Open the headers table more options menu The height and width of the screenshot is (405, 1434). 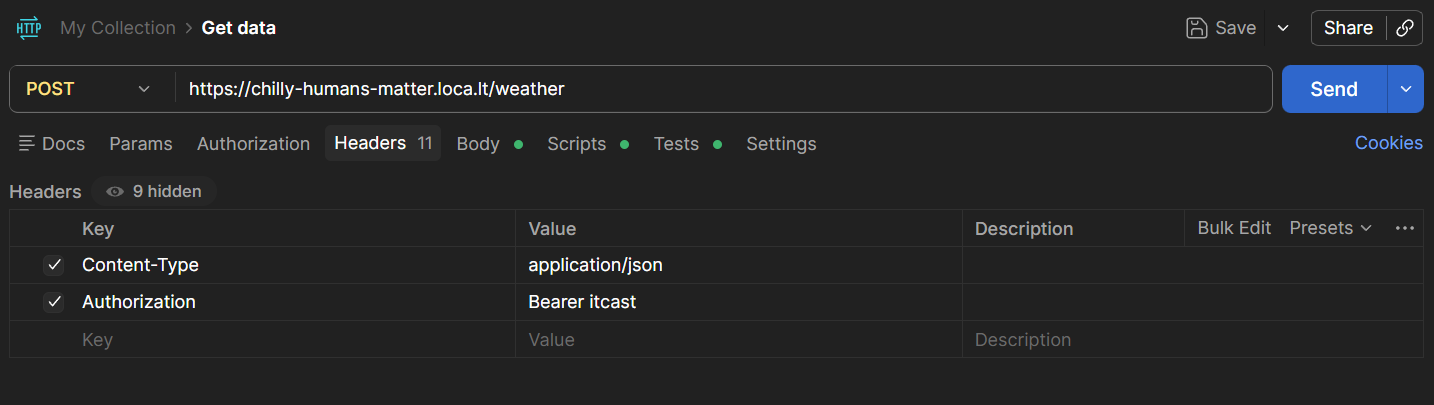click(1404, 228)
